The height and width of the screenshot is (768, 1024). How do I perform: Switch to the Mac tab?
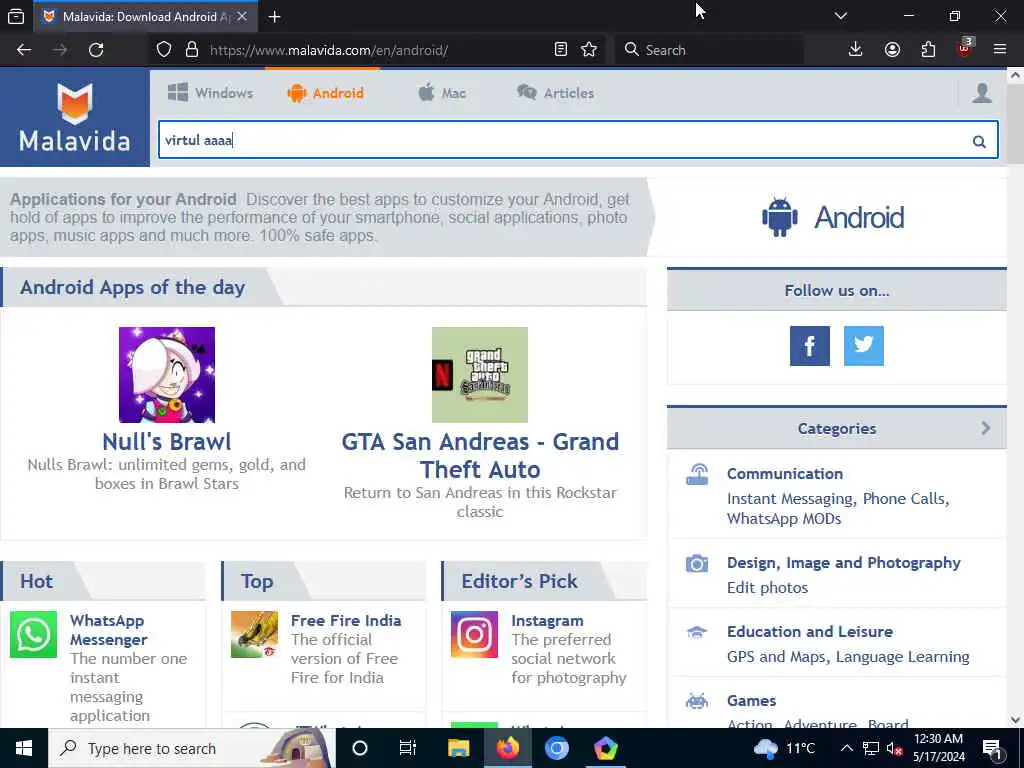click(442, 93)
